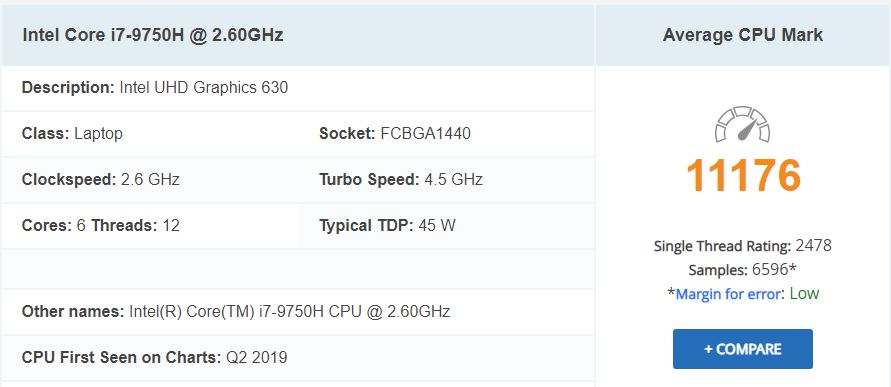Select the Clockspeed 2.6 GHz entry
This screenshot has height=387, width=891.
pyautogui.click(x=101, y=180)
